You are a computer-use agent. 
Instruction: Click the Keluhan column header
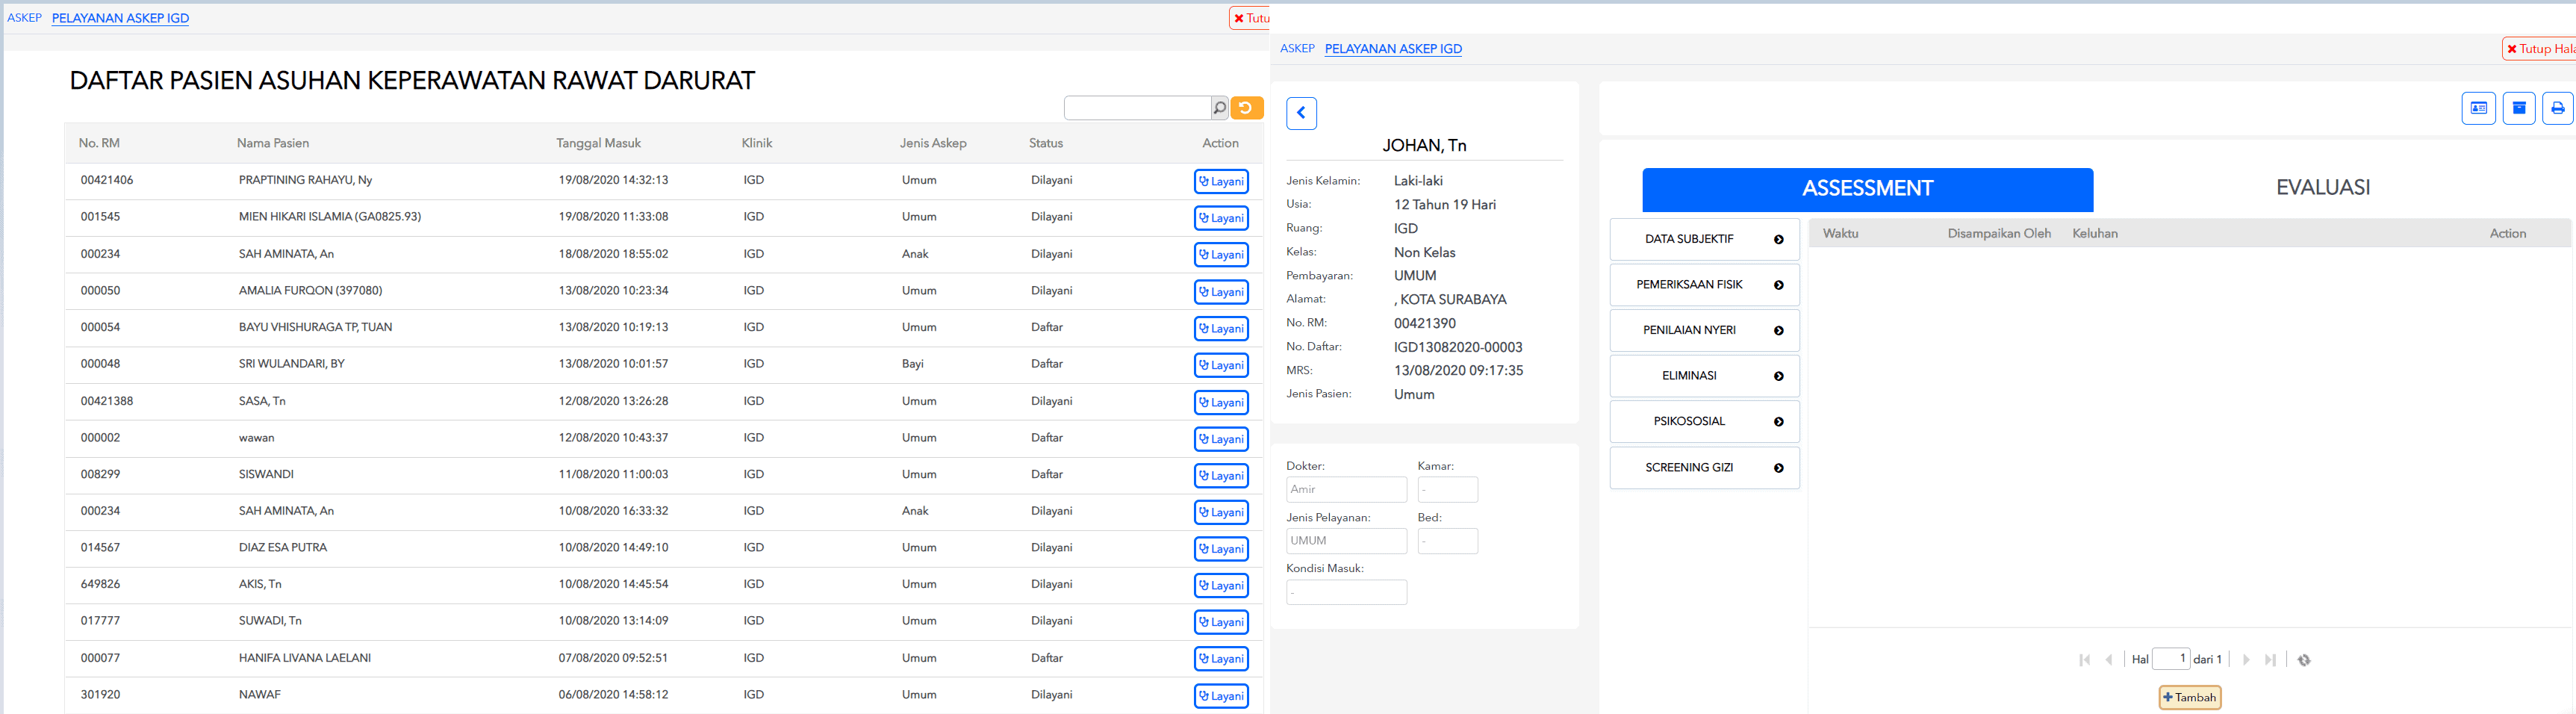[2095, 233]
